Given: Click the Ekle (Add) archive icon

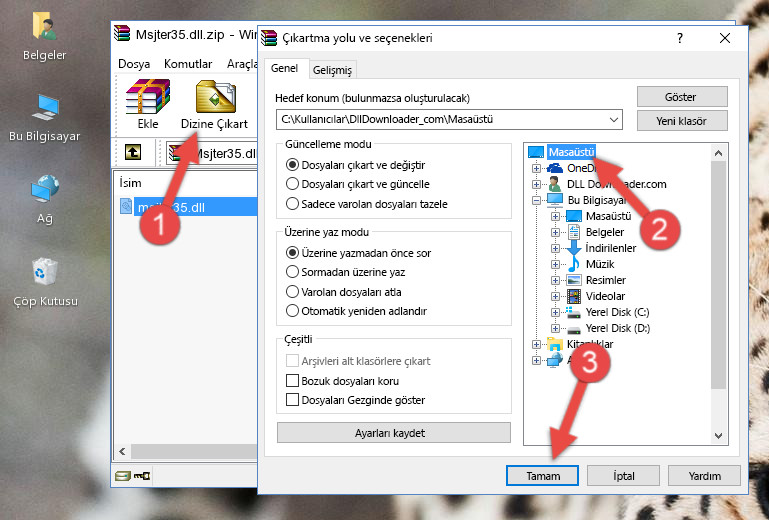Looking at the screenshot, I should click(148, 97).
